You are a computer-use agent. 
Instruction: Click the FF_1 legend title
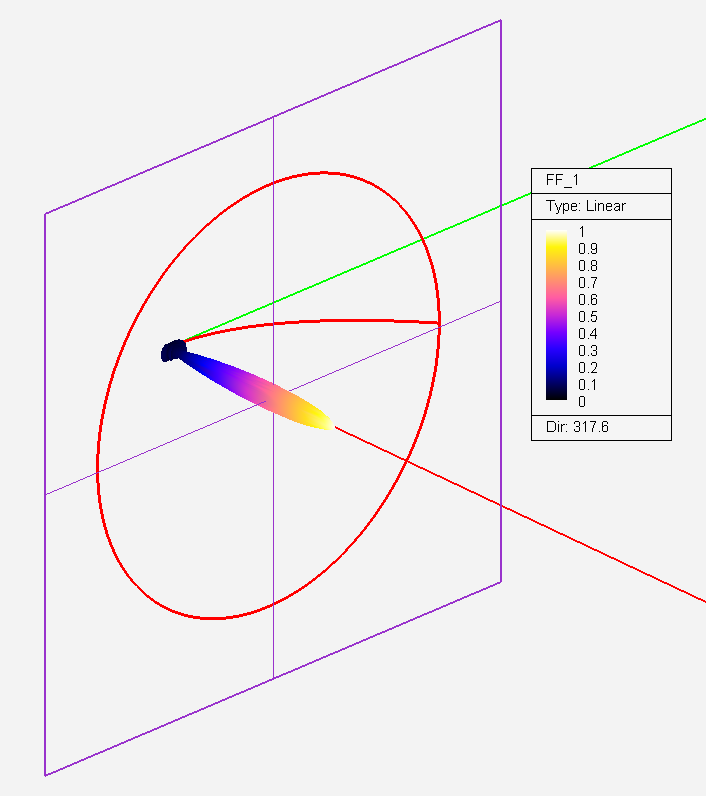(x=562, y=180)
